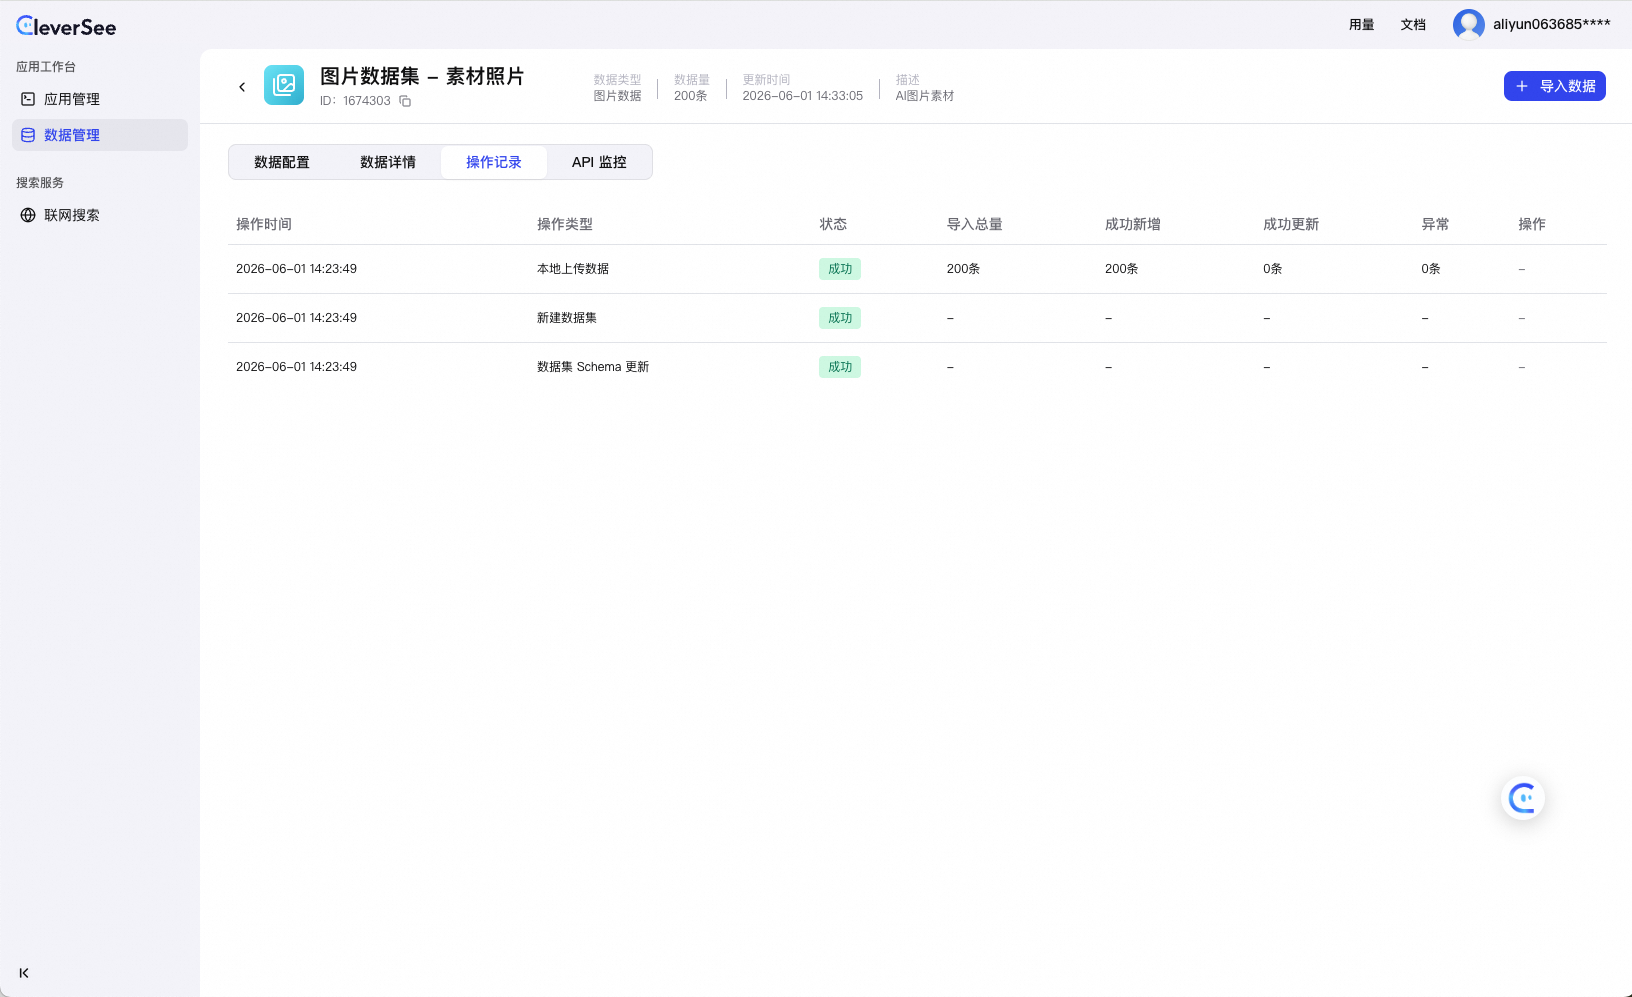Click the 应用管理 sidebar icon
The height and width of the screenshot is (997, 1632).
[x=28, y=99]
